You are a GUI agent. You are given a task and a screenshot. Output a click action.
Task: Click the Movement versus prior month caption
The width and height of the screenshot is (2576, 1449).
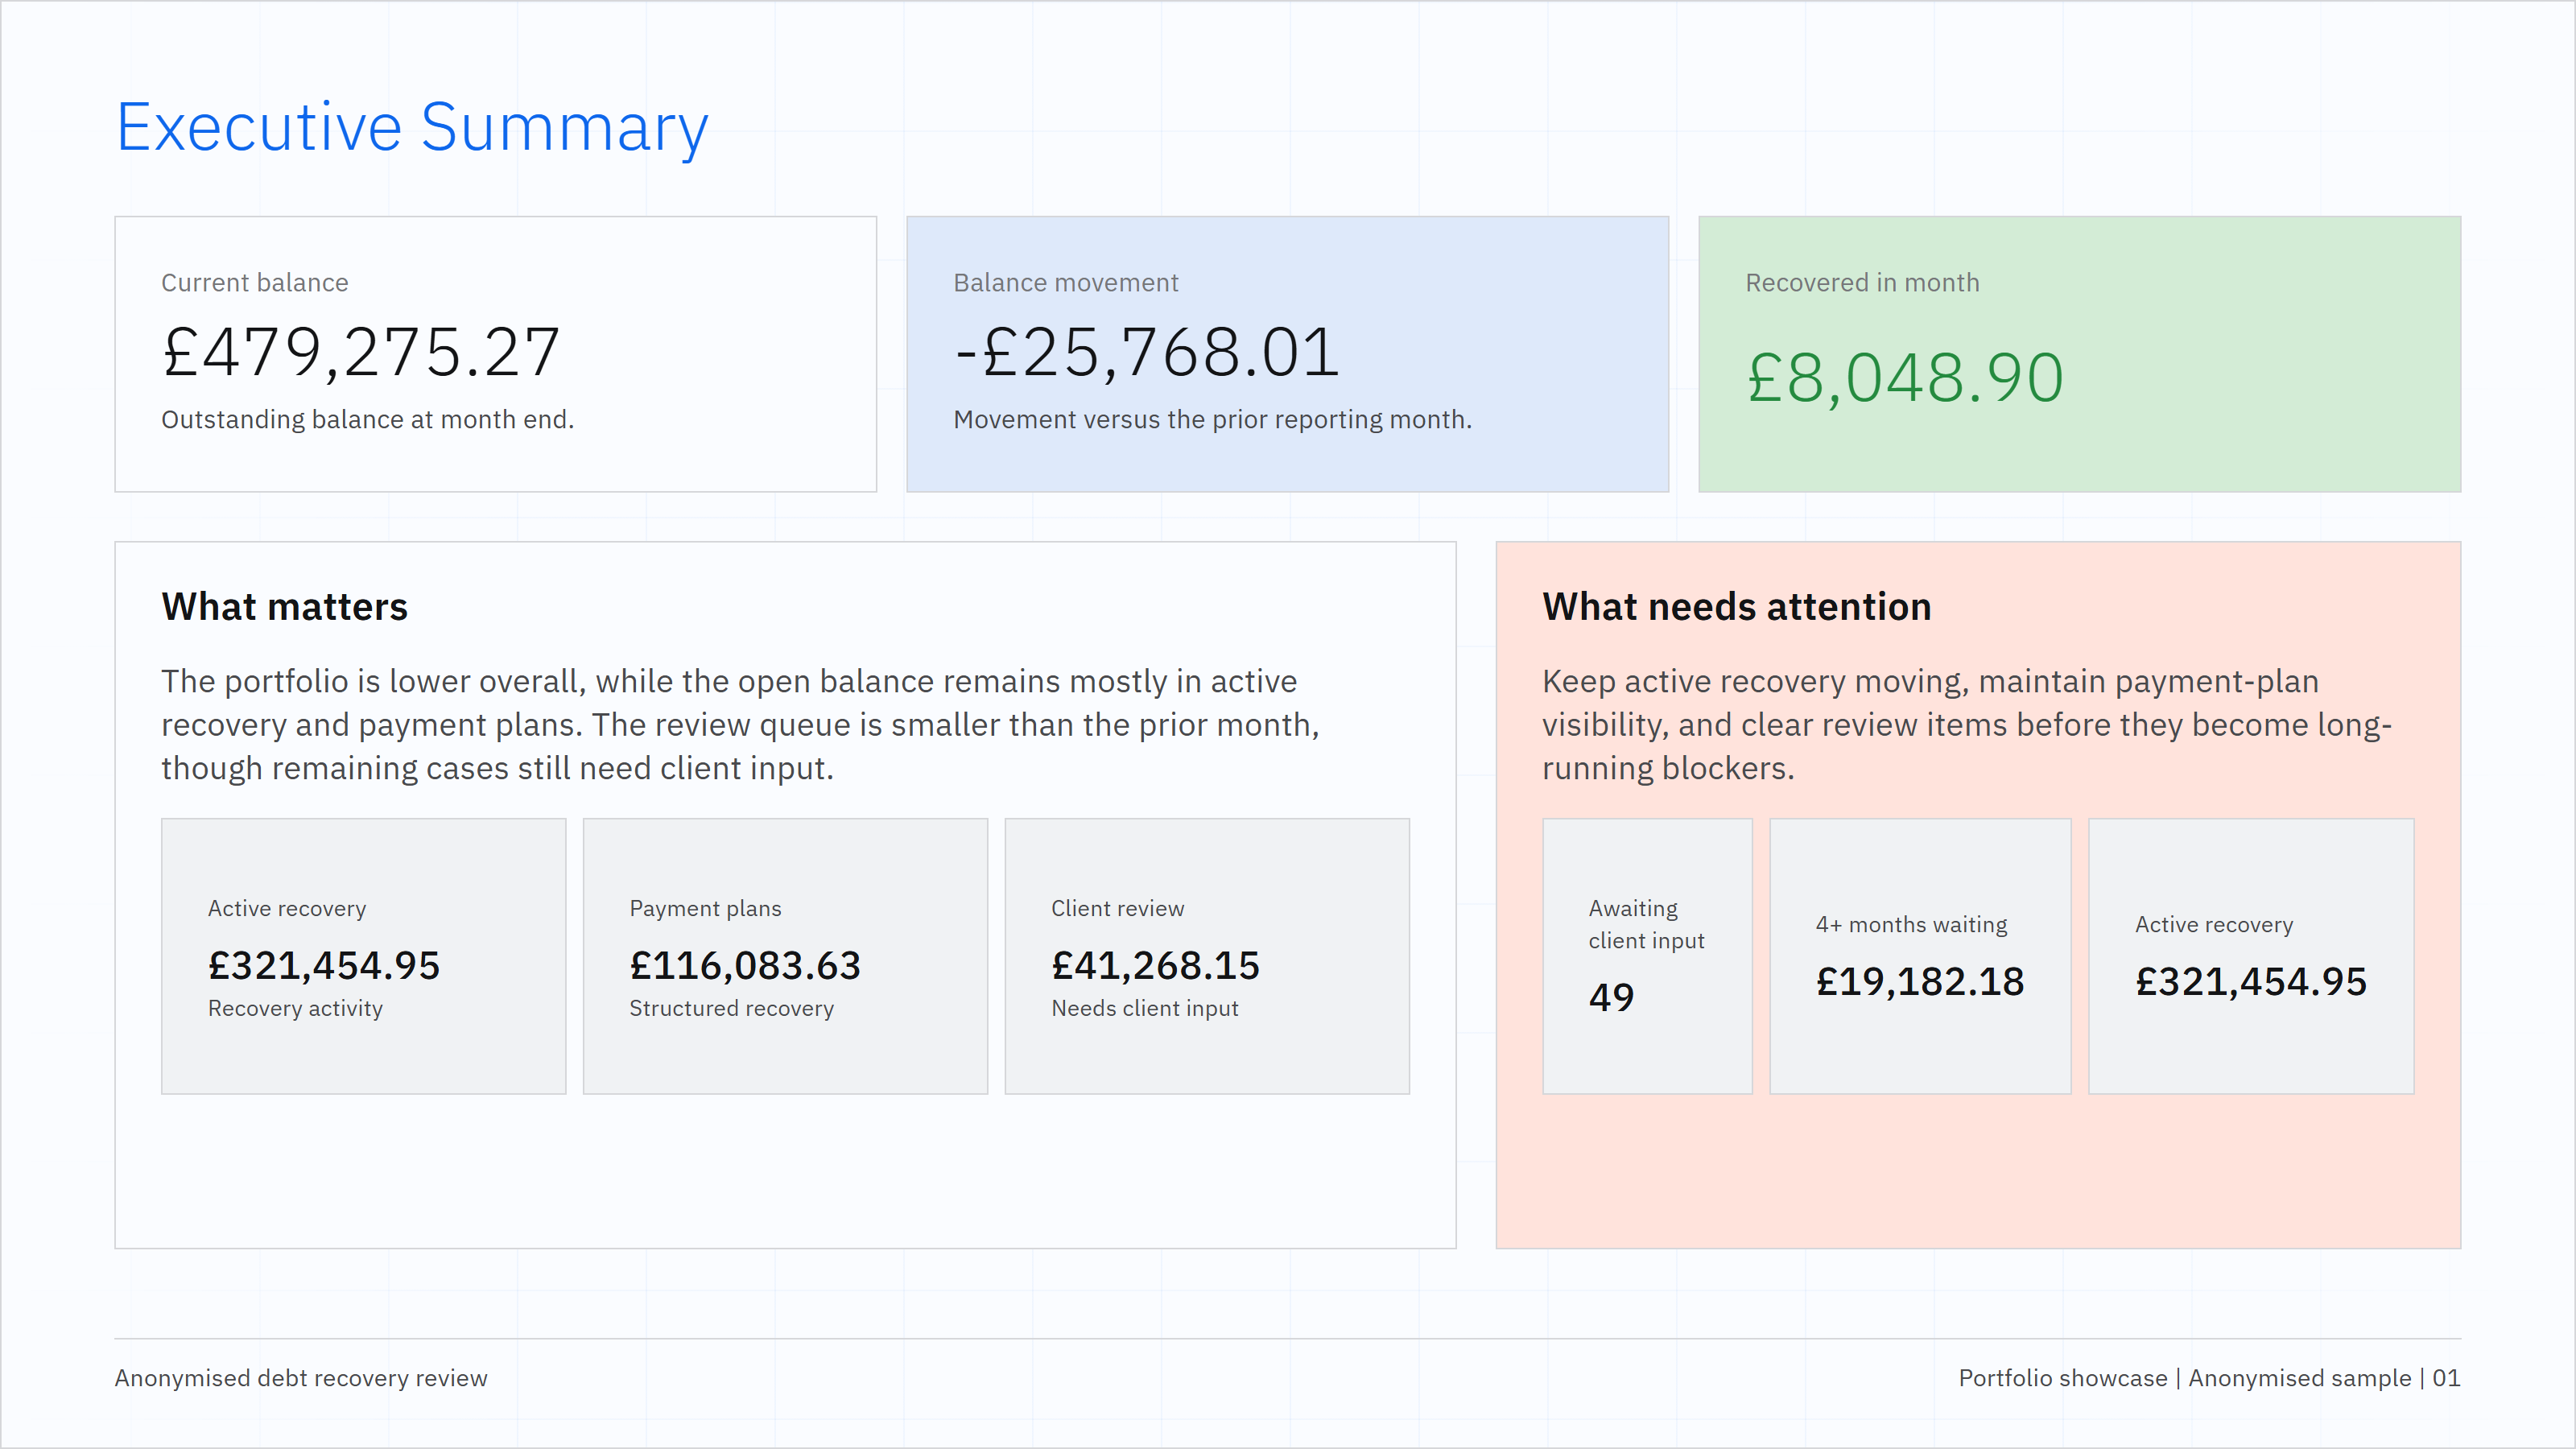click(x=1212, y=420)
